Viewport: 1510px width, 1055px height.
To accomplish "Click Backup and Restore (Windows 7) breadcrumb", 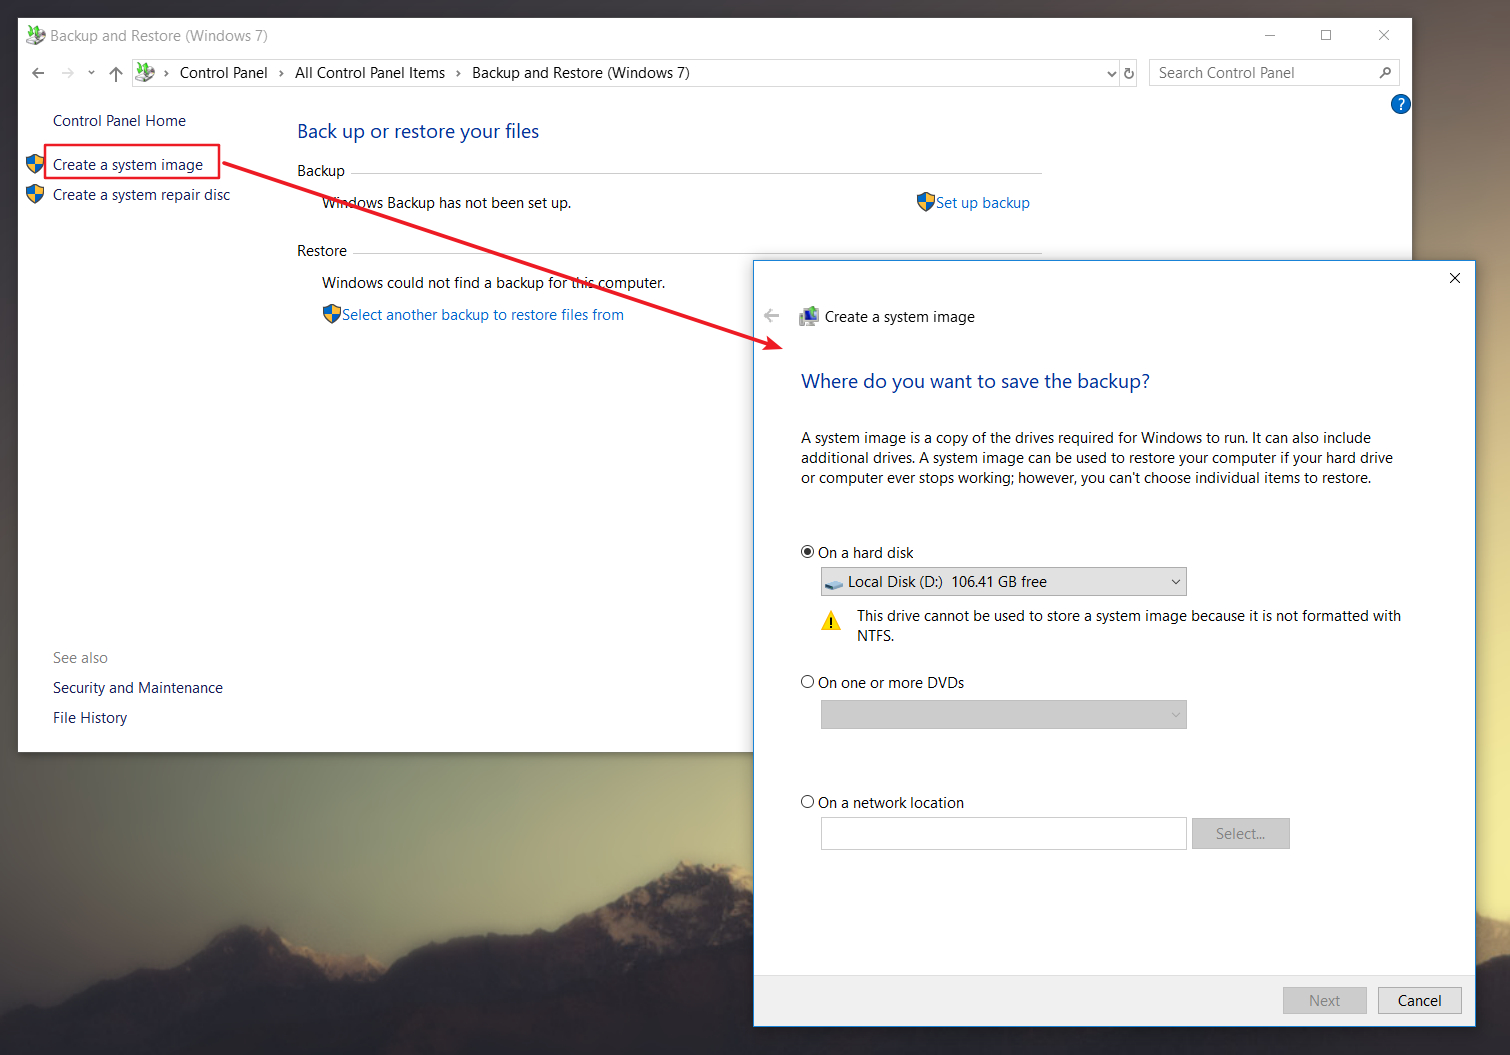I will point(581,73).
